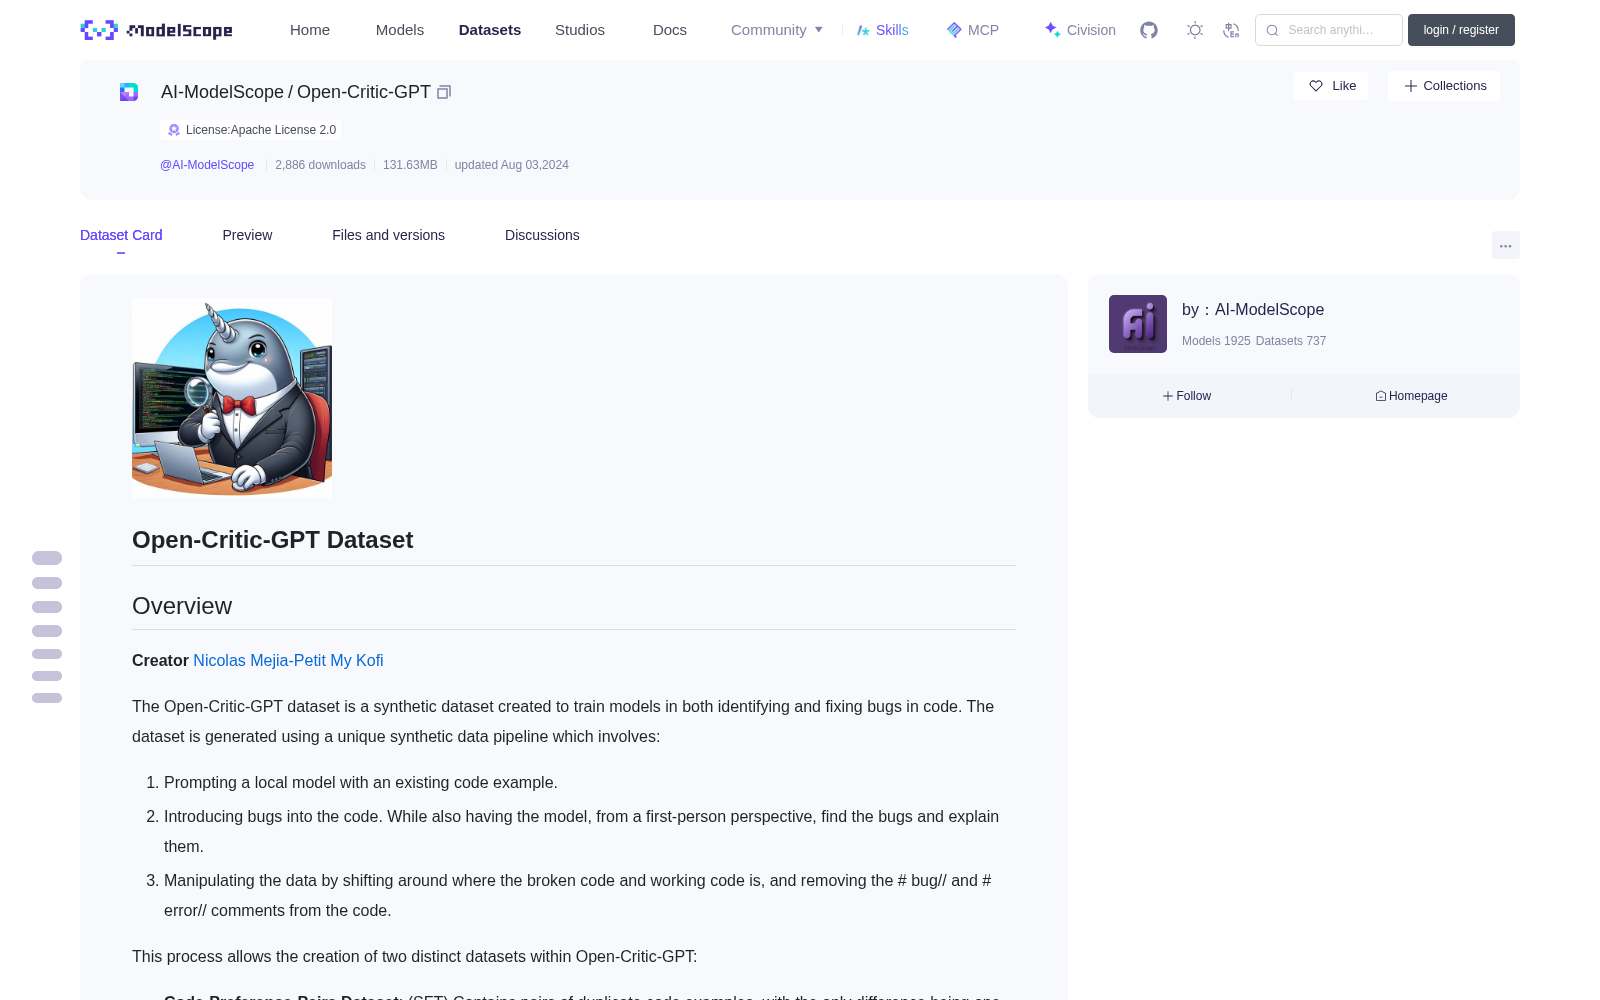Select the Datasets menu item
1600x1000 pixels.
click(x=490, y=30)
